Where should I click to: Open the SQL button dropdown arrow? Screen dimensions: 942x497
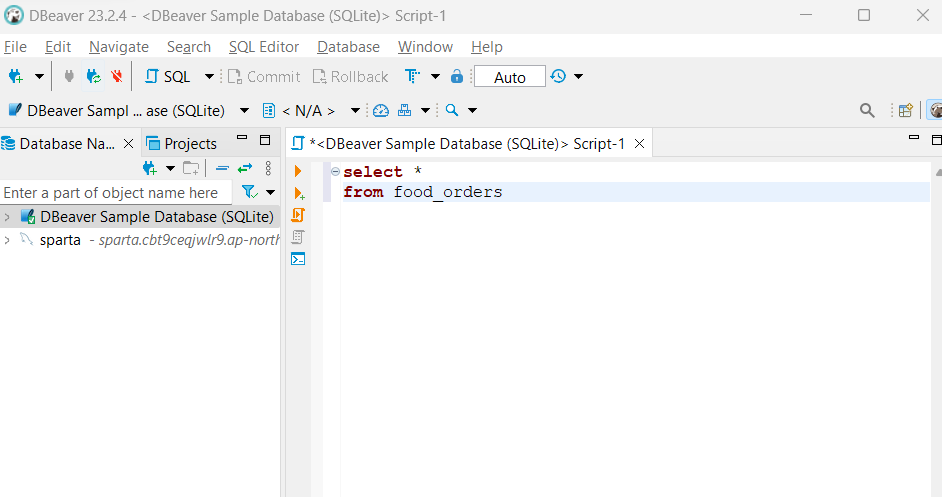click(209, 76)
